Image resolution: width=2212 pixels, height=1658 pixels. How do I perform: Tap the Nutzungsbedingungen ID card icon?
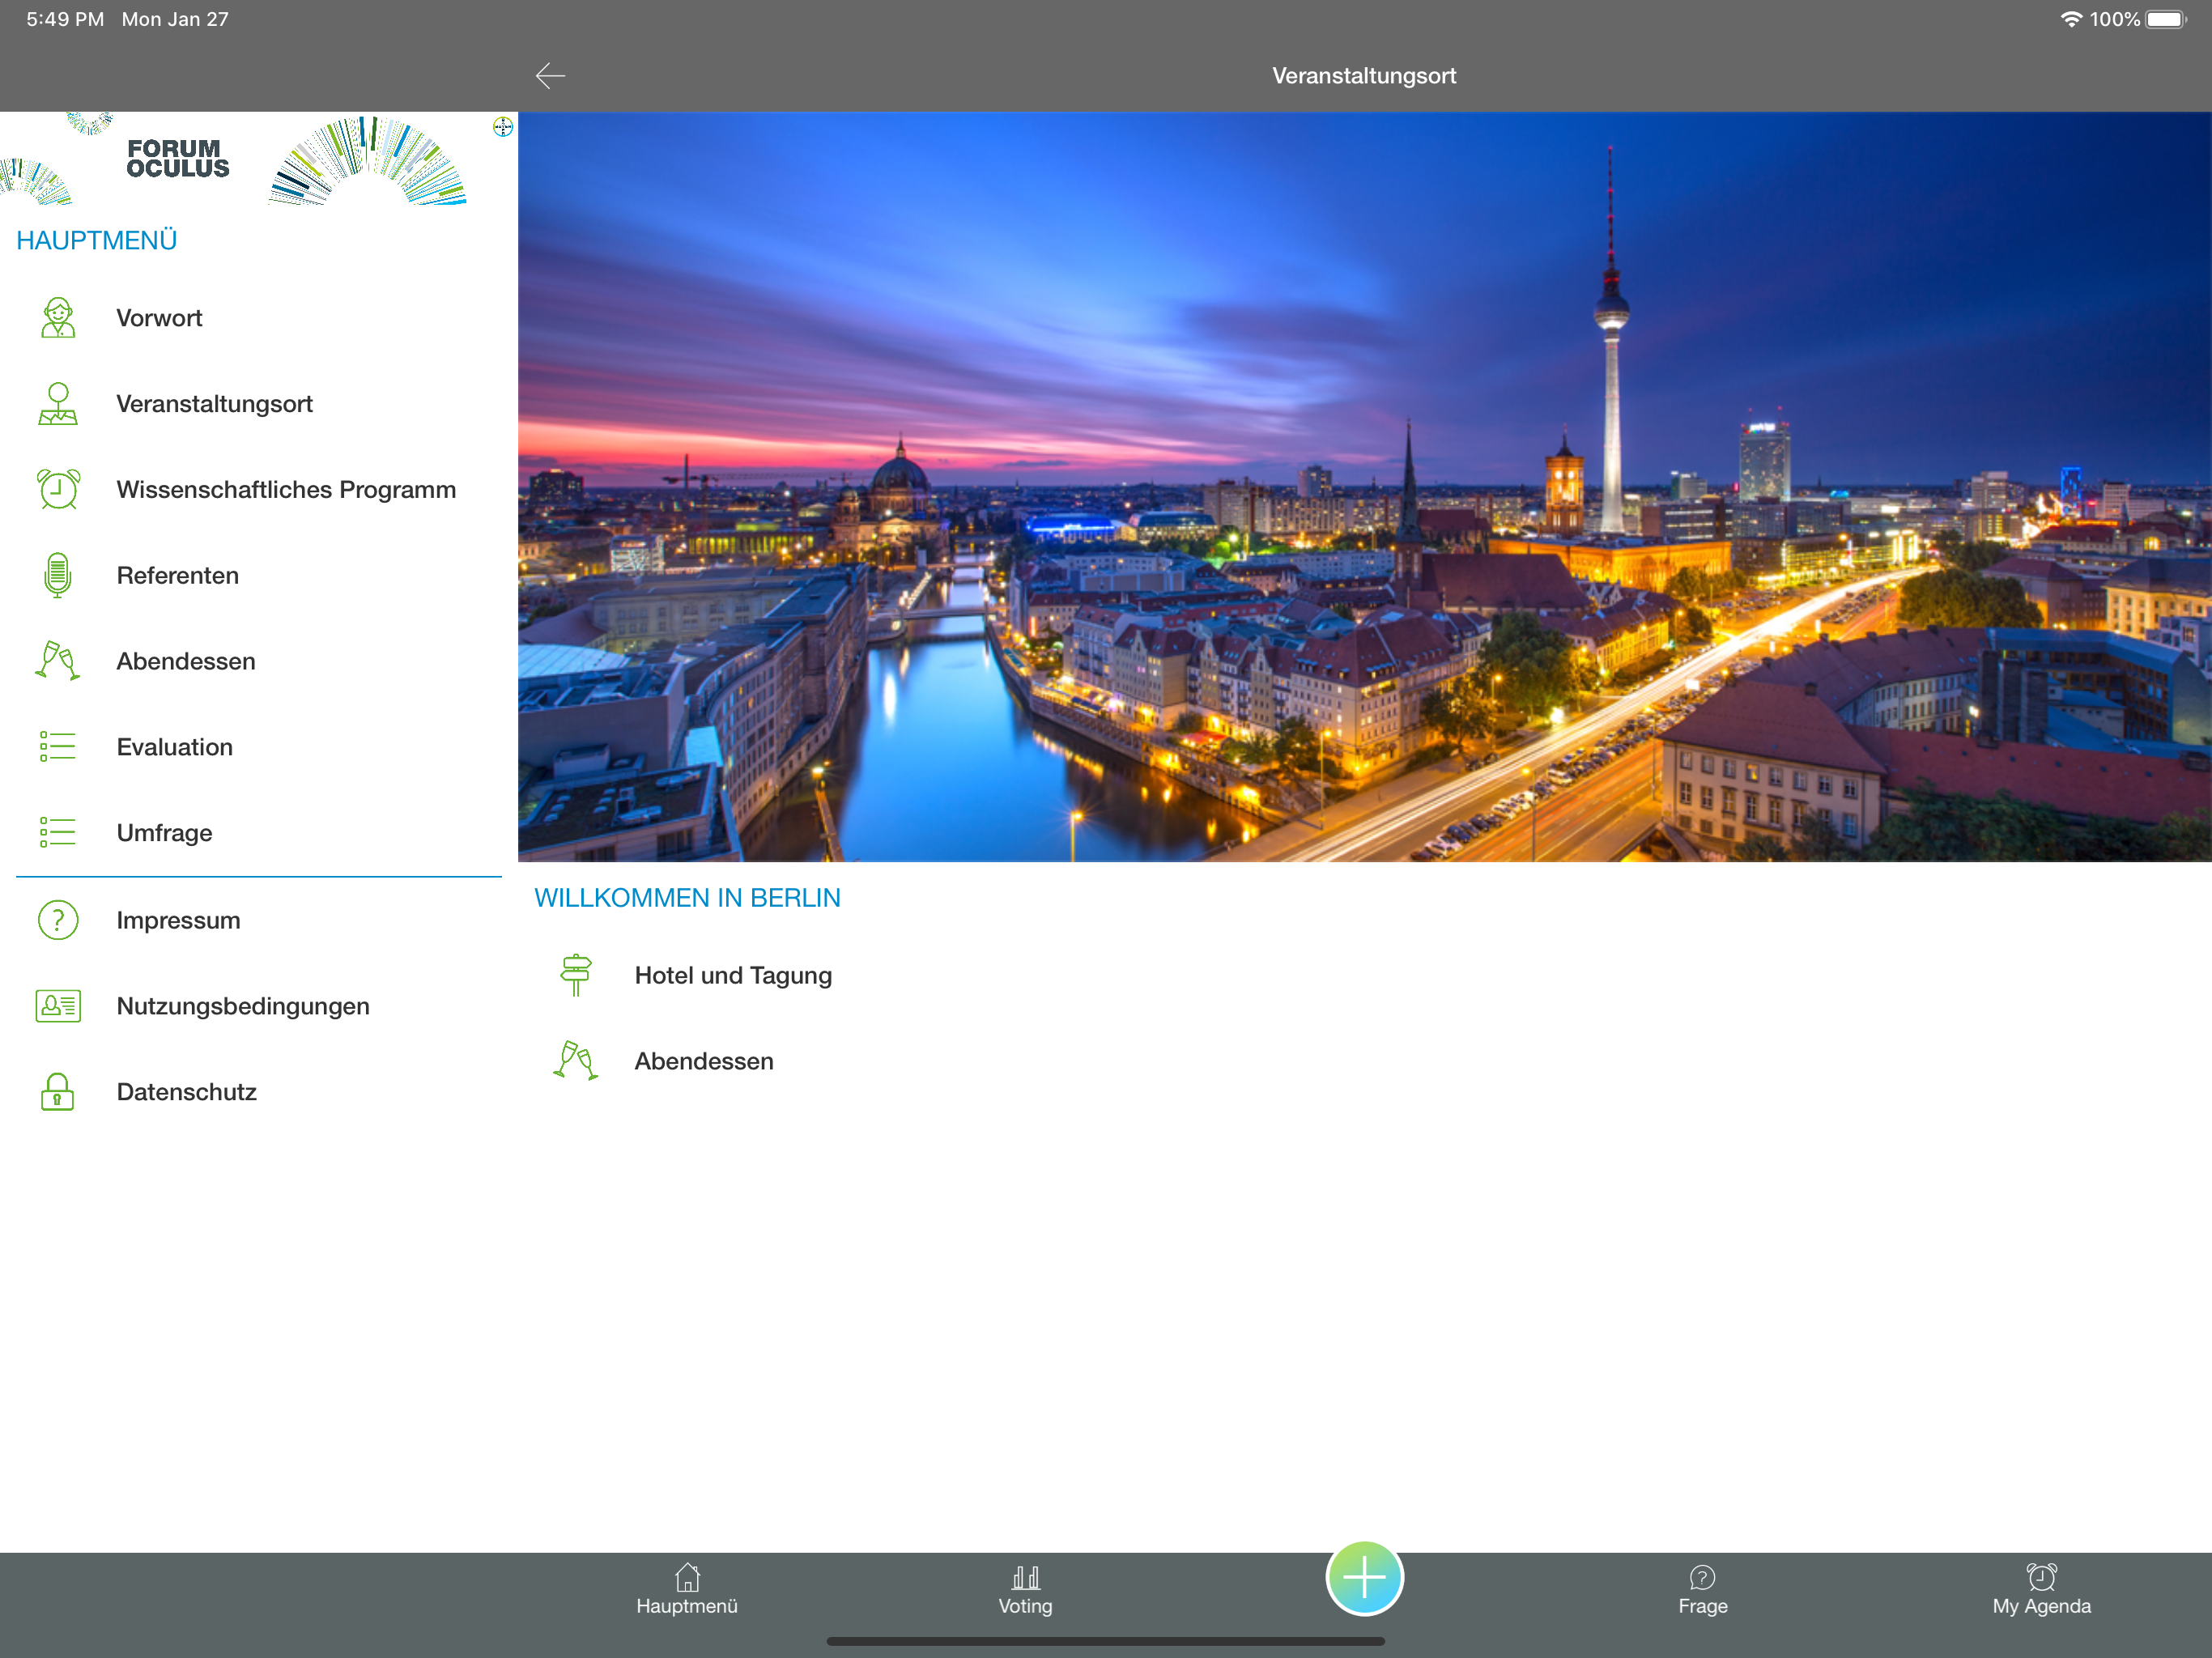[58, 1006]
